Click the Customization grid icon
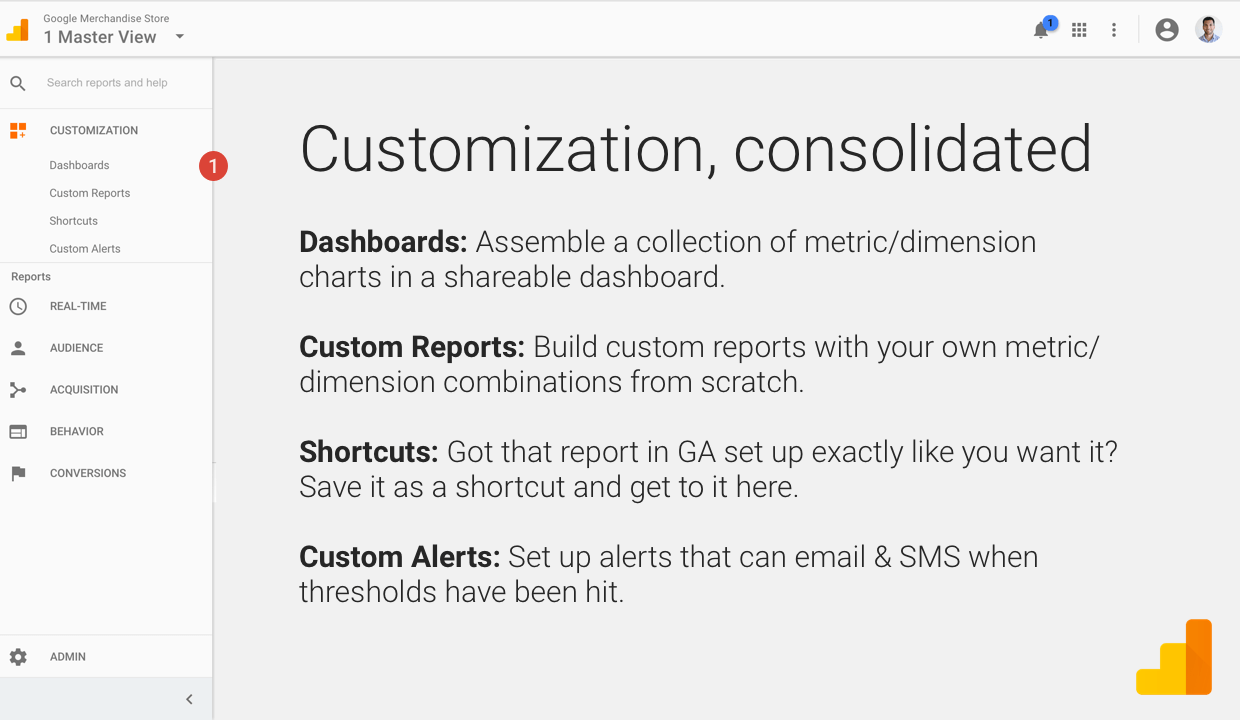 pos(17,129)
